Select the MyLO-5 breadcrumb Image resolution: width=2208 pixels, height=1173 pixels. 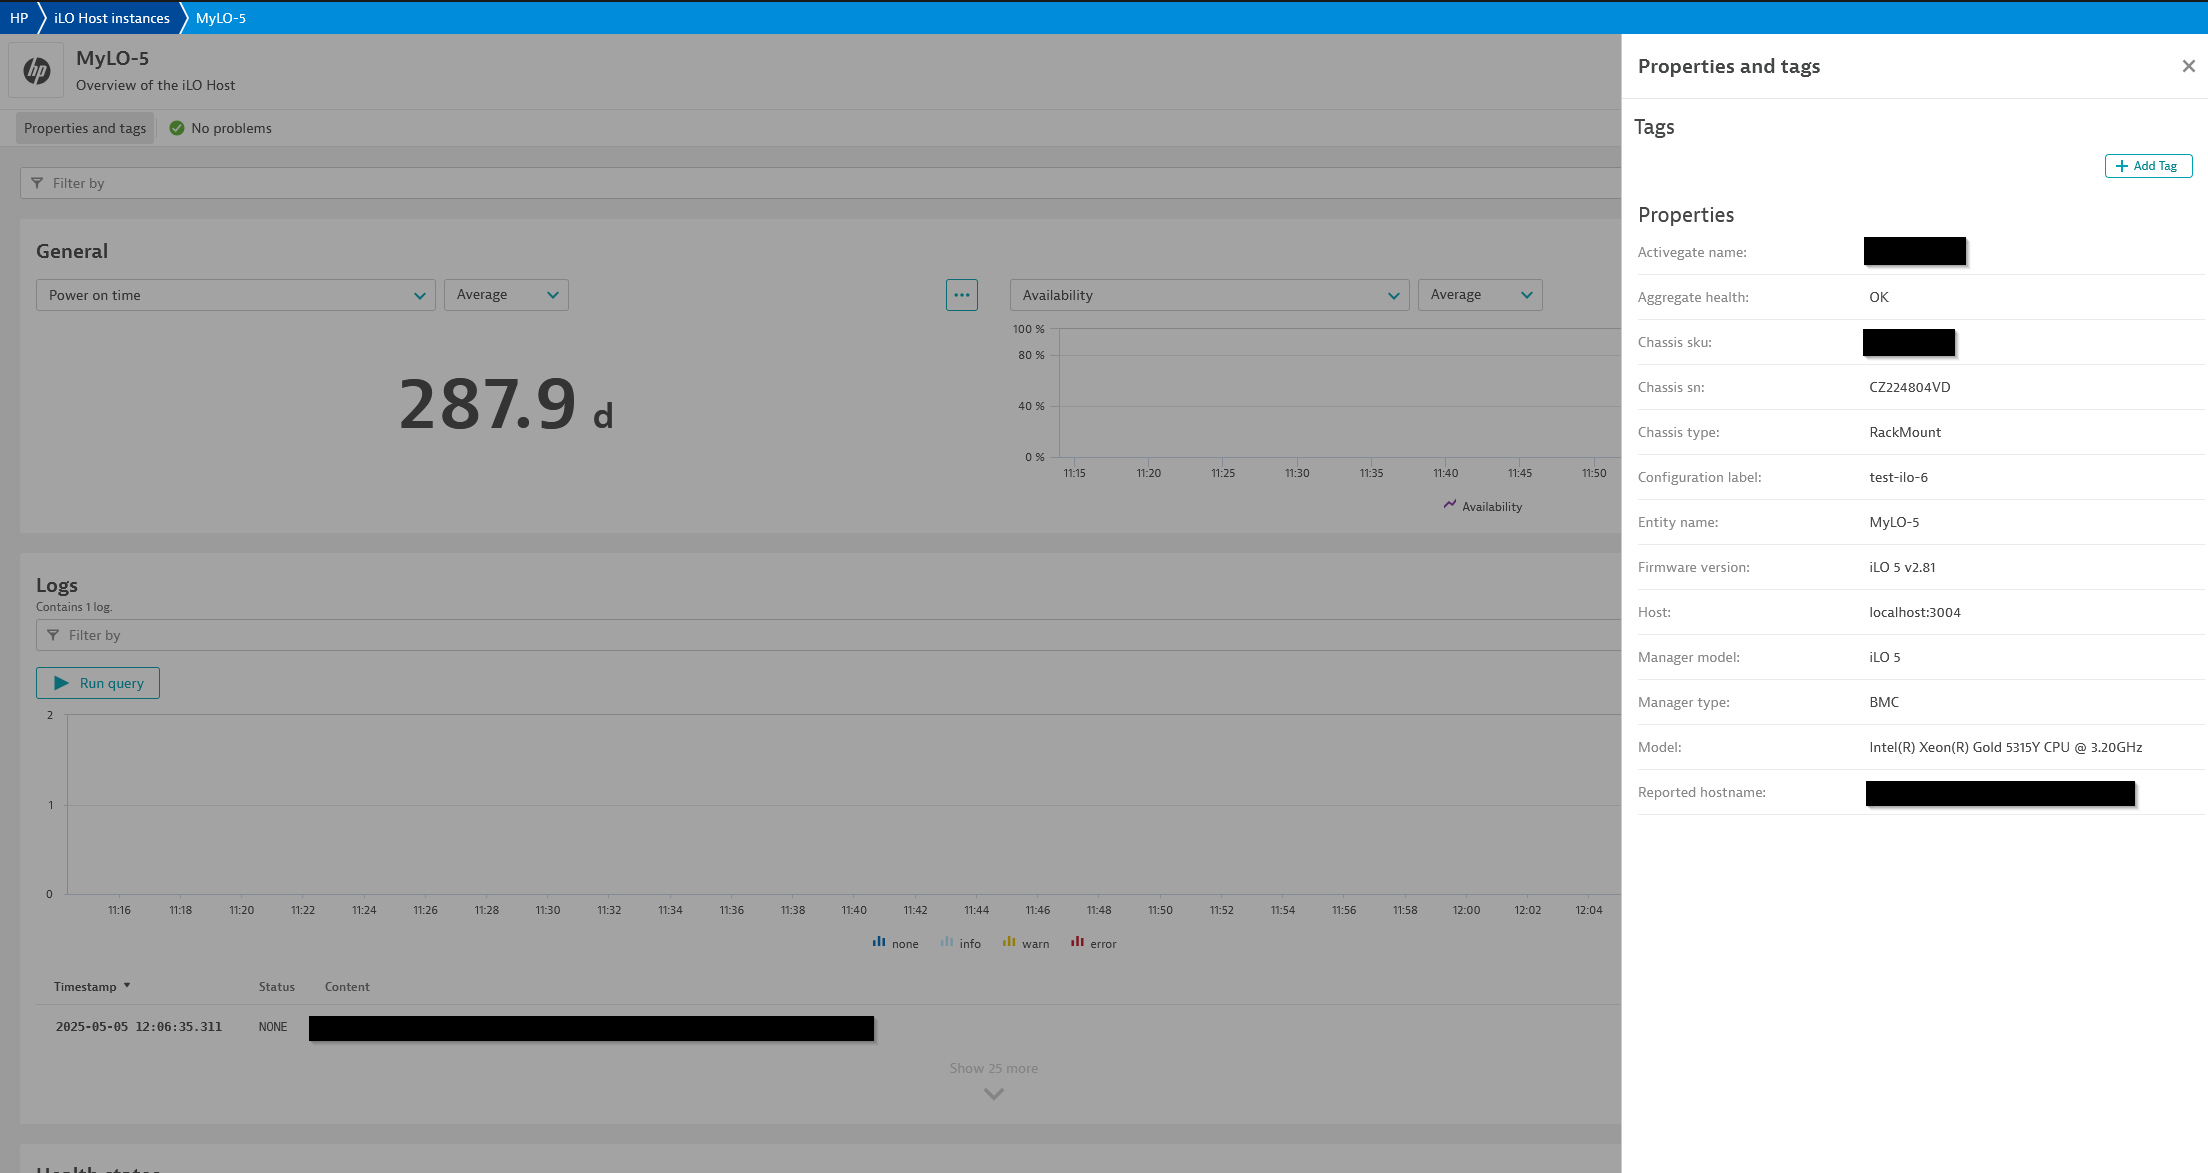tap(221, 18)
